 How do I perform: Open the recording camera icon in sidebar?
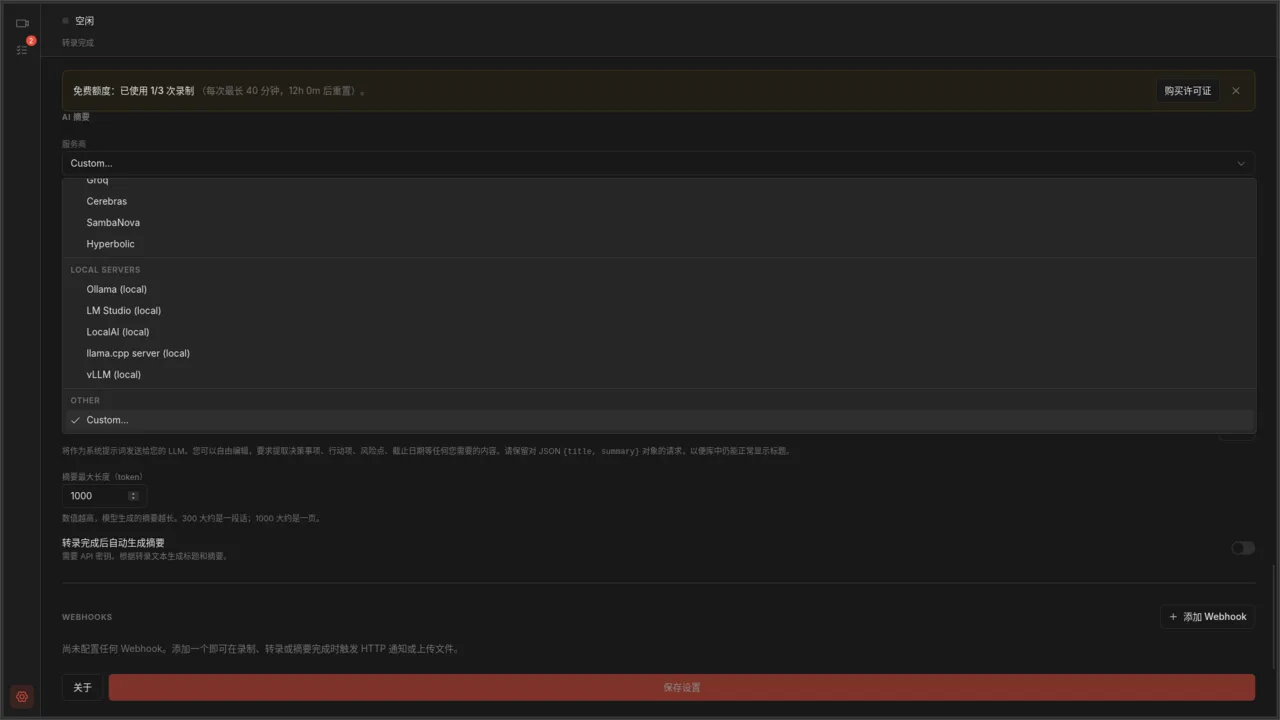coord(22,23)
